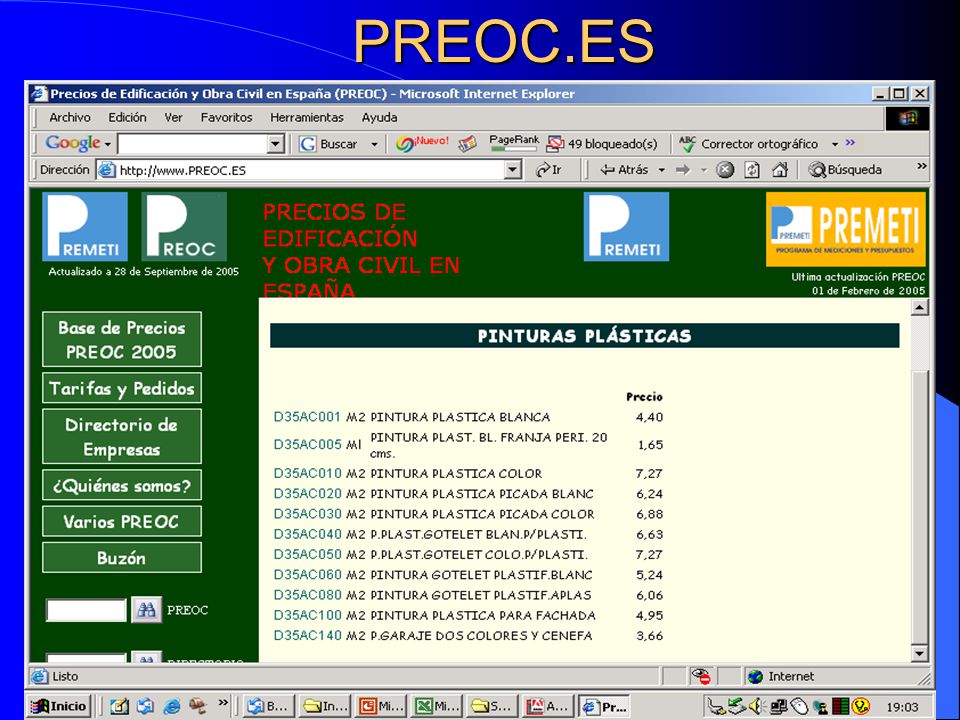Expand Google toolbar overflow chevron
960x720 pixels.
[850, 143]
